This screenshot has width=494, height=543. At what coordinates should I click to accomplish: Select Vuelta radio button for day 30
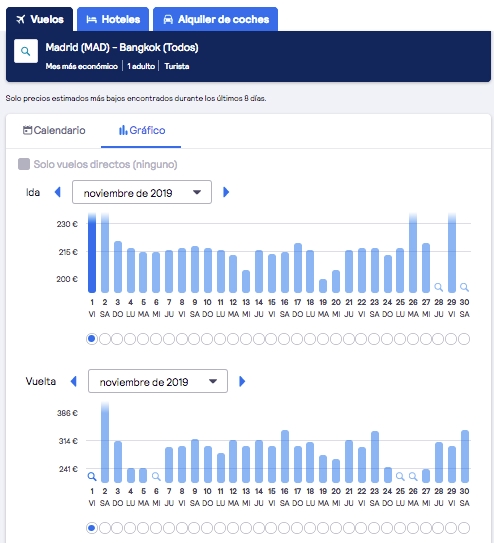pos(464,528)
